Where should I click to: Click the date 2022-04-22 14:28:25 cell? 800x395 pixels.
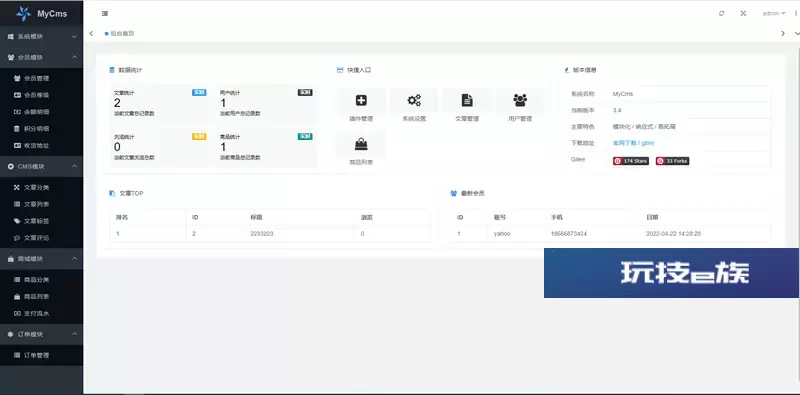[x=673, y=234]
